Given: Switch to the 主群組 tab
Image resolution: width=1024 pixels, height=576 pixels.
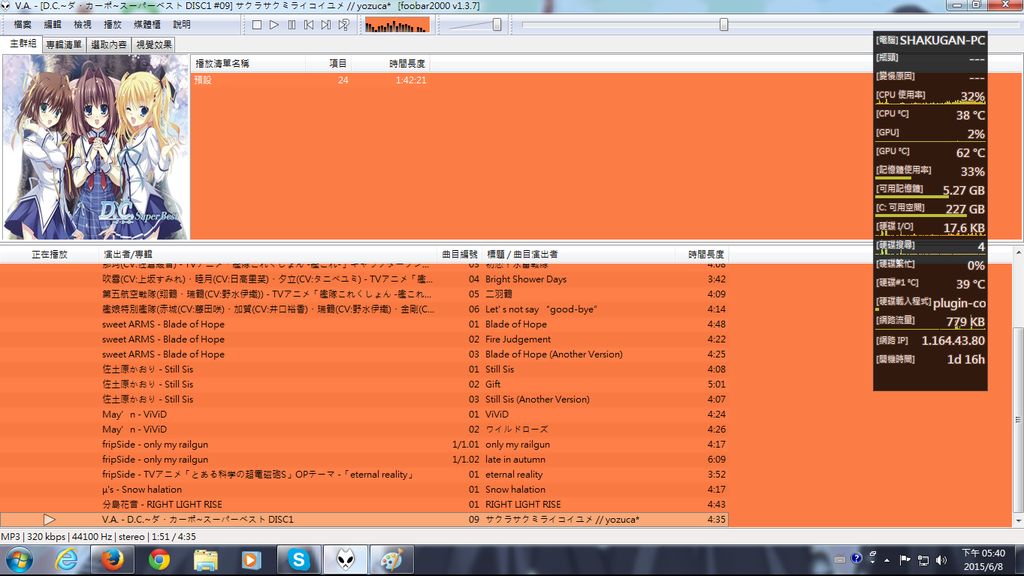Looking at the screenshot, I should coord(22,44).
